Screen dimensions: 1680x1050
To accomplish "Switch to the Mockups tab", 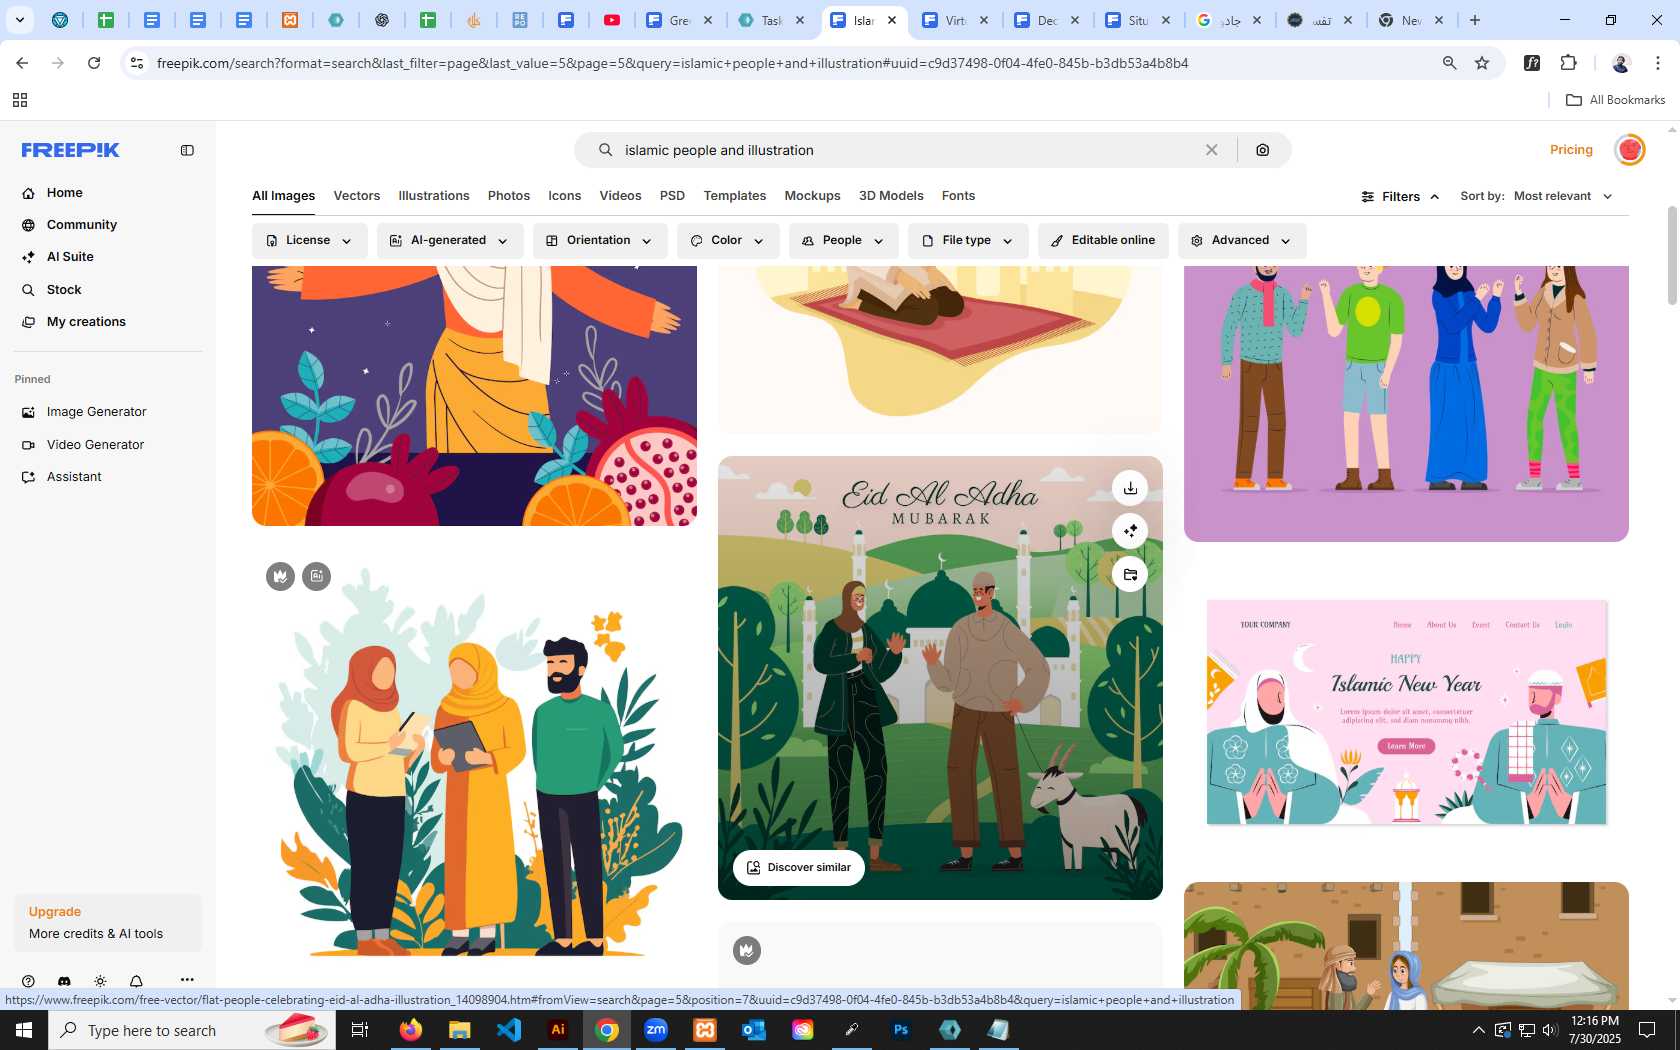I will pyautogui.click(x=813, y=196).
